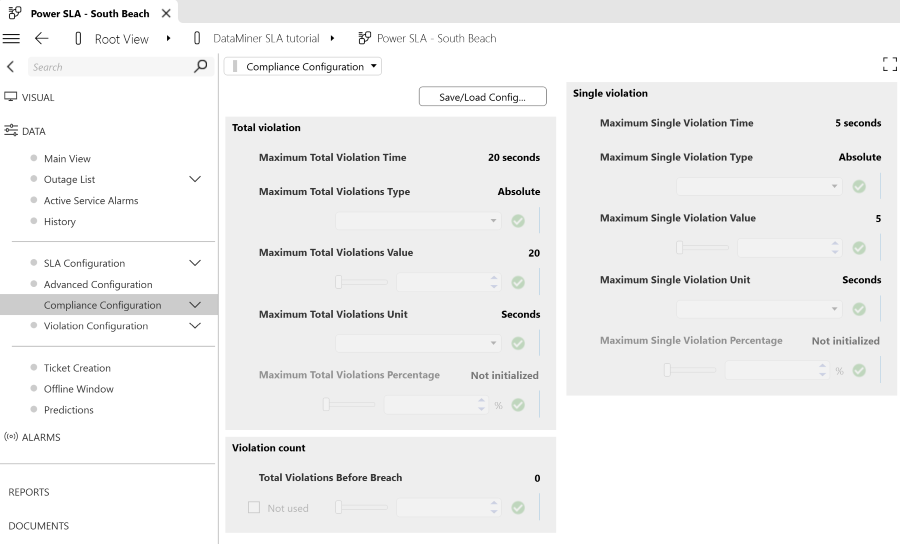Click the Maximum Single Violation Percentage slider
The image size is (900, 544).
pos(690,370)
